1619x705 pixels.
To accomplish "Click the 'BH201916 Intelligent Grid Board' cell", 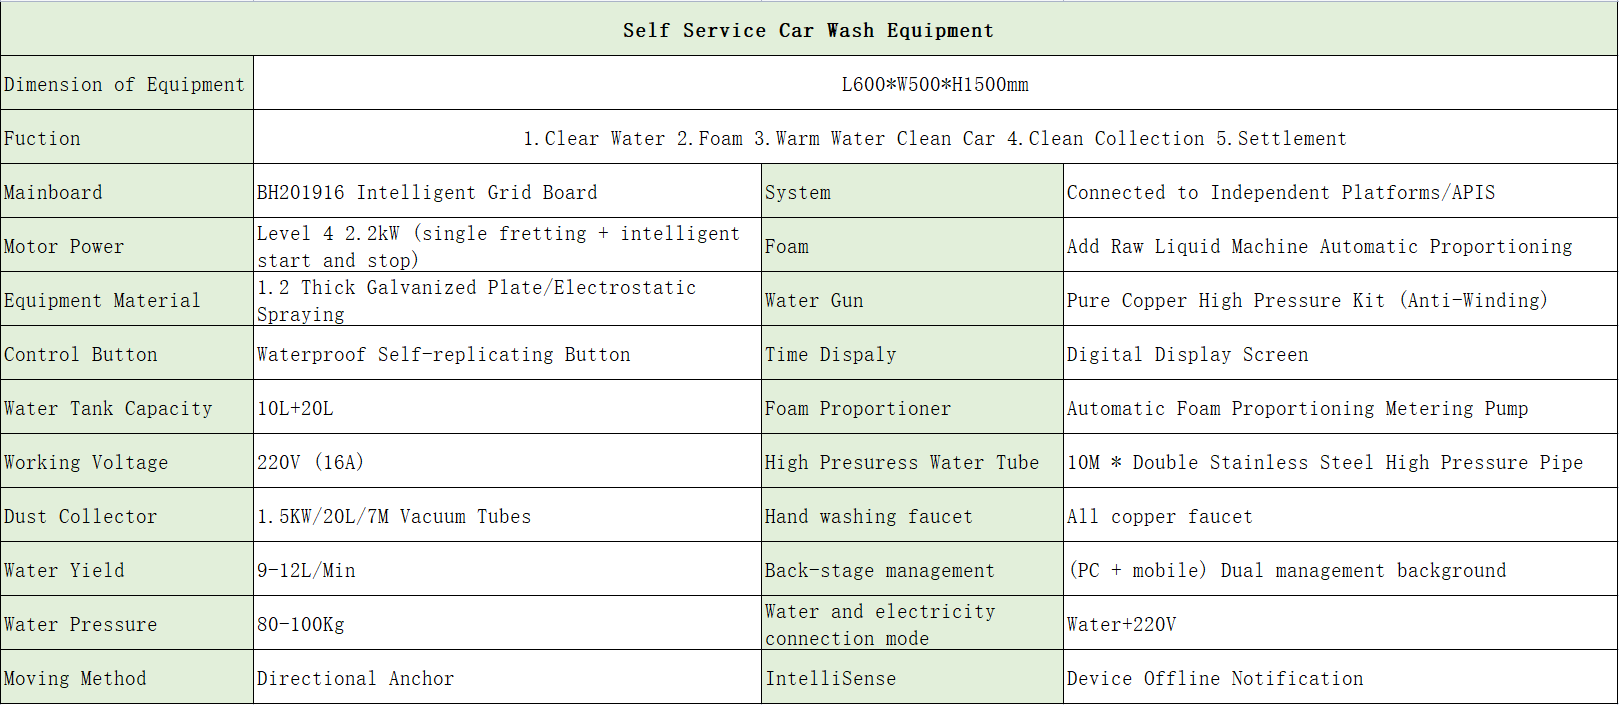I will click(x=506, y=192).
